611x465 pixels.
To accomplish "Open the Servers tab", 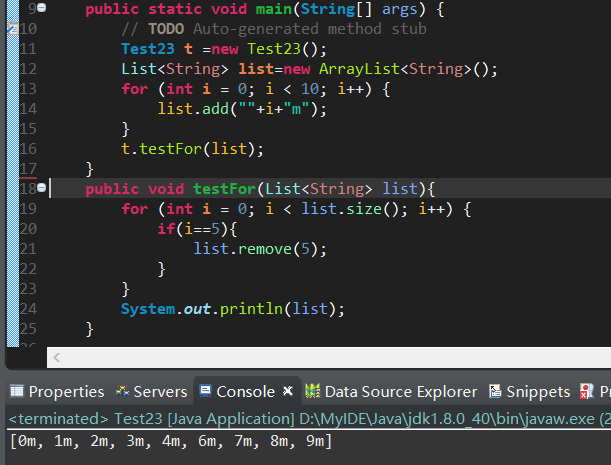I will (x=151, y=391).
